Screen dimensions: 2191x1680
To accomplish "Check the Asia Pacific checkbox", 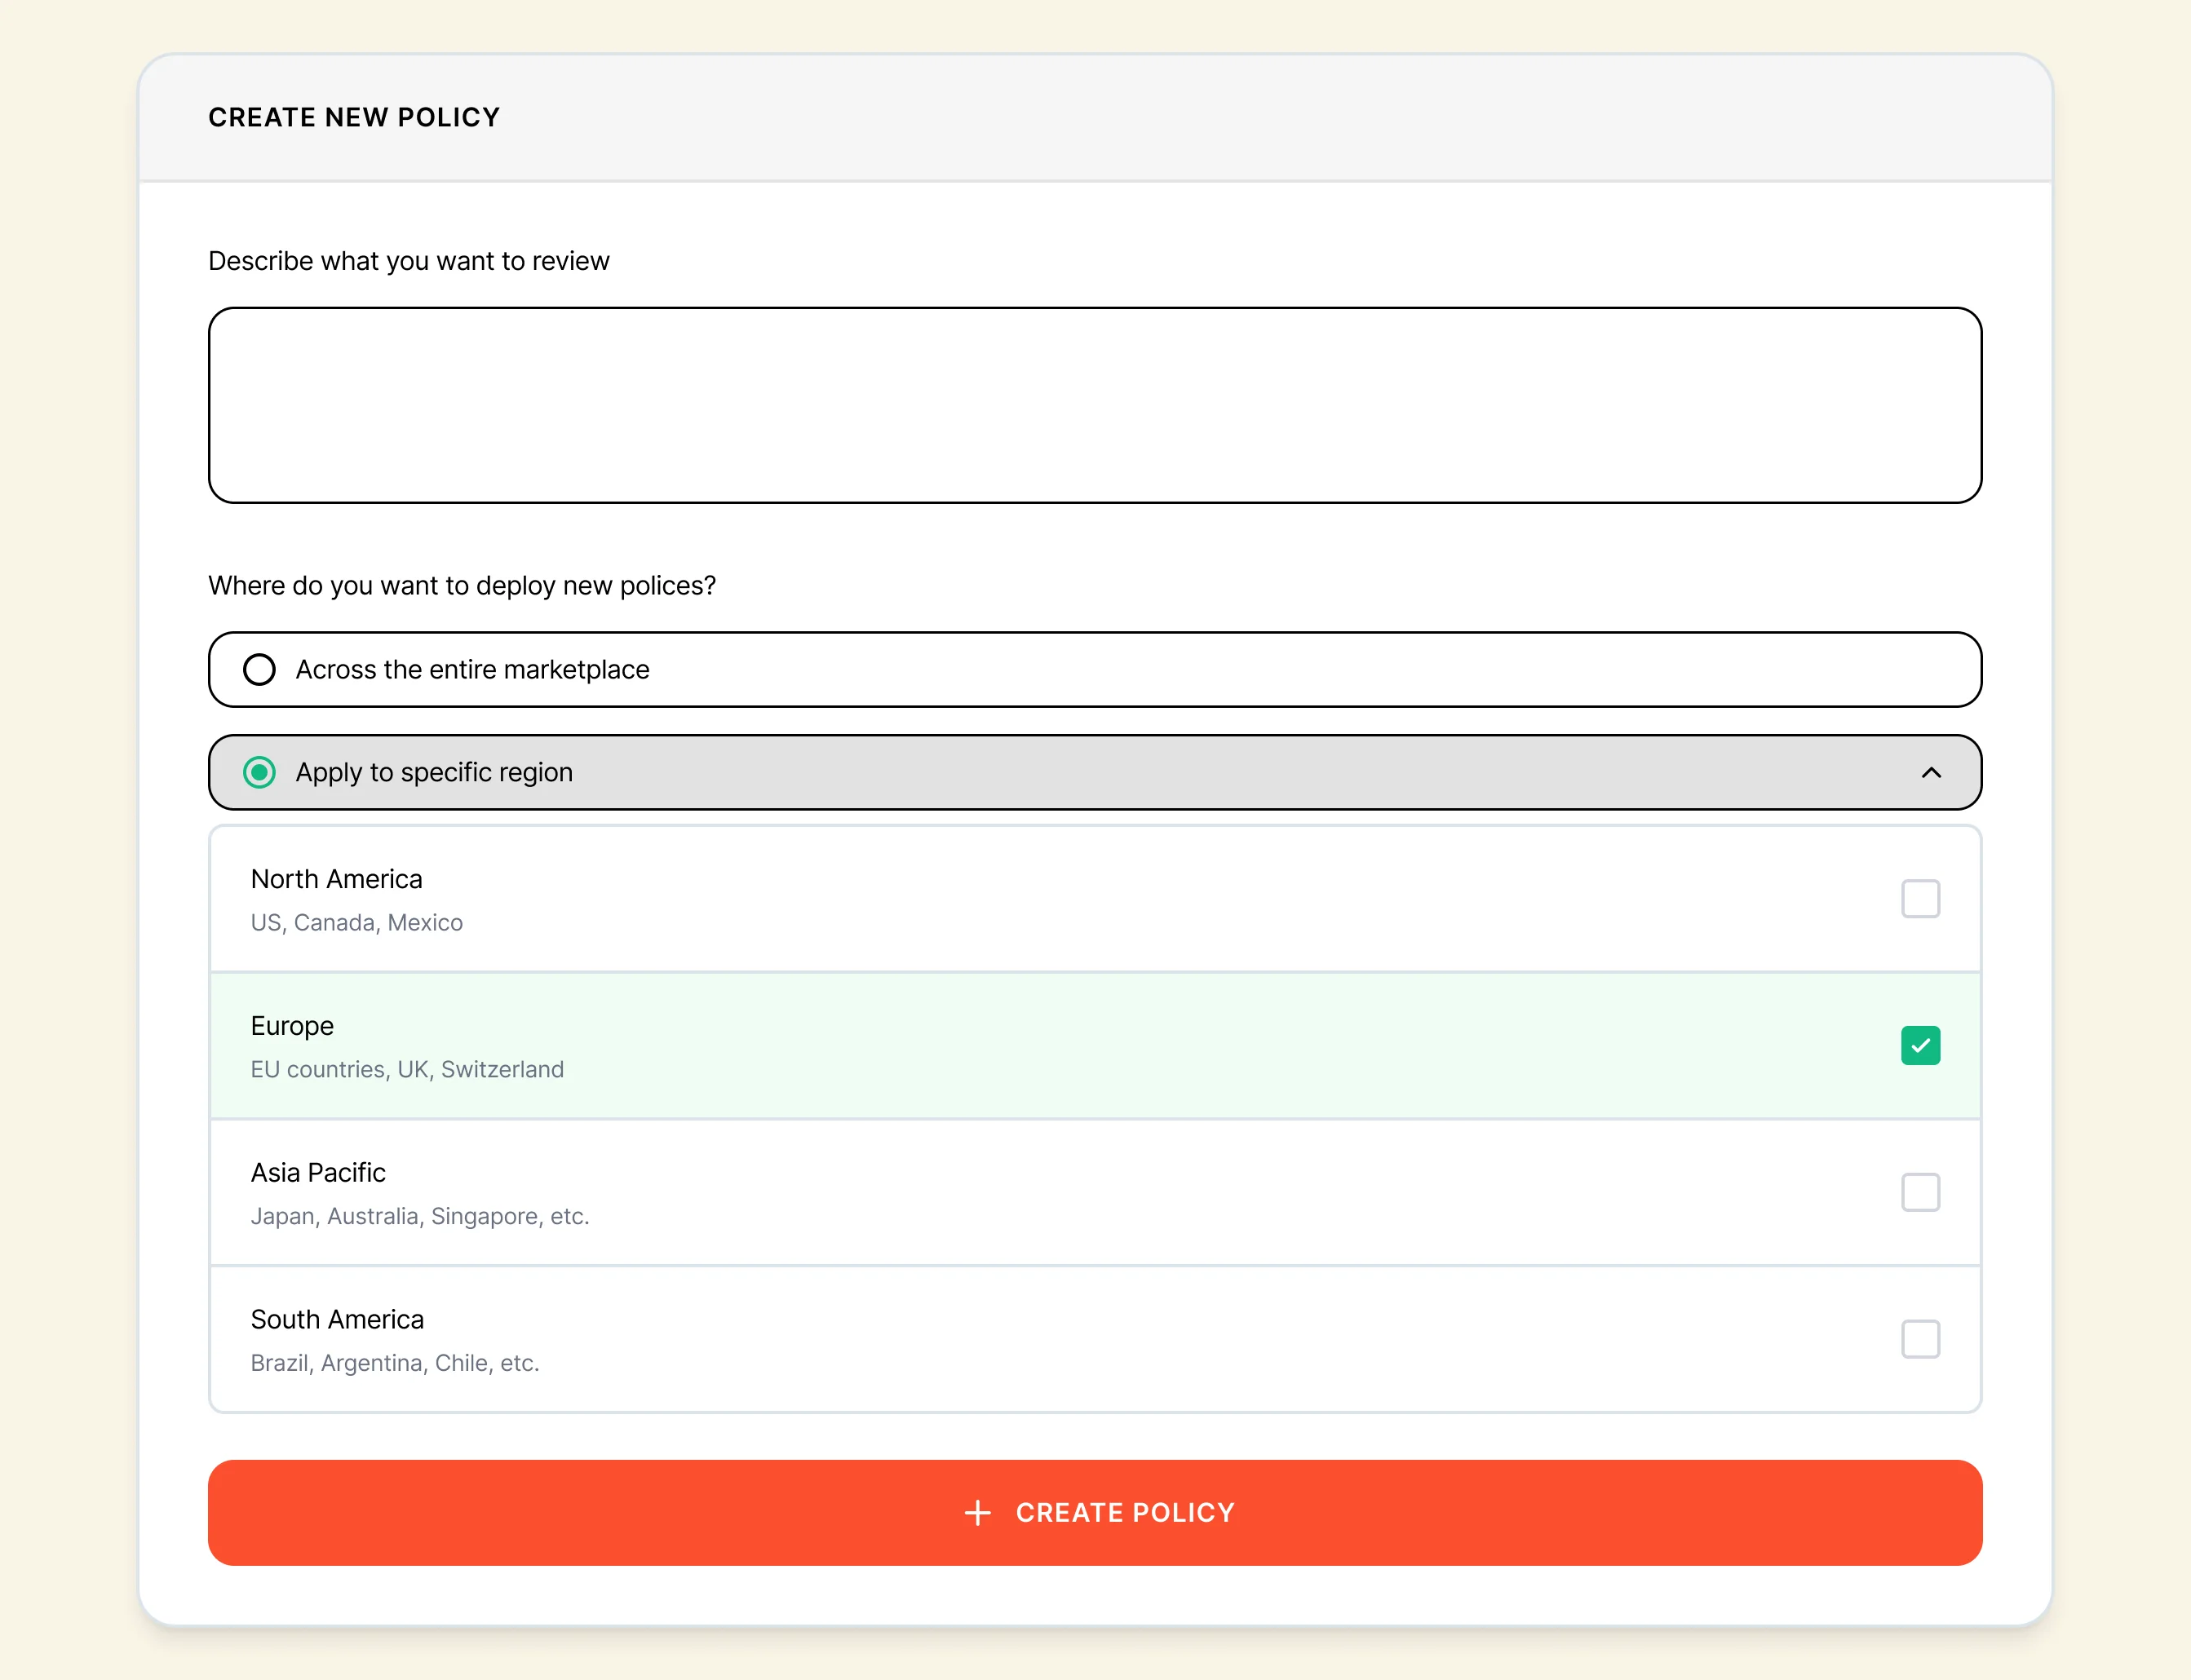I will (x=1919, y=1192).
